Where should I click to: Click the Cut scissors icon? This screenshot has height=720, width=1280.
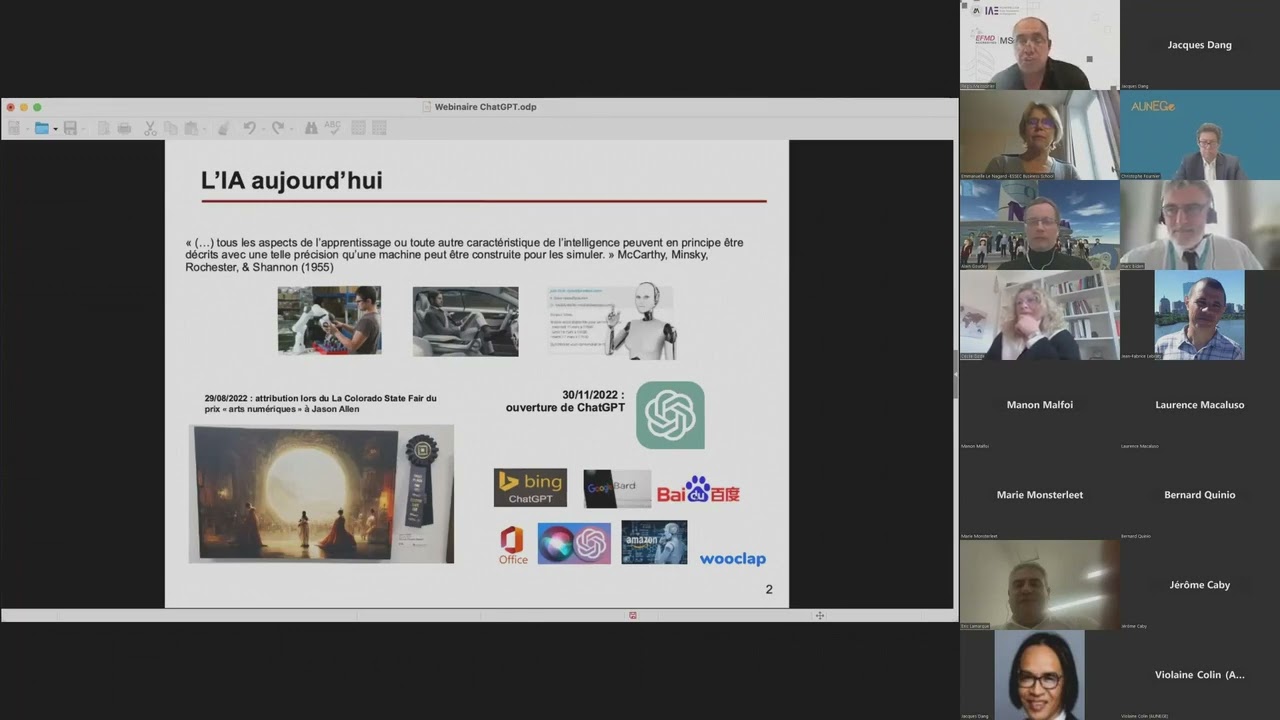[x=150, y=128]
